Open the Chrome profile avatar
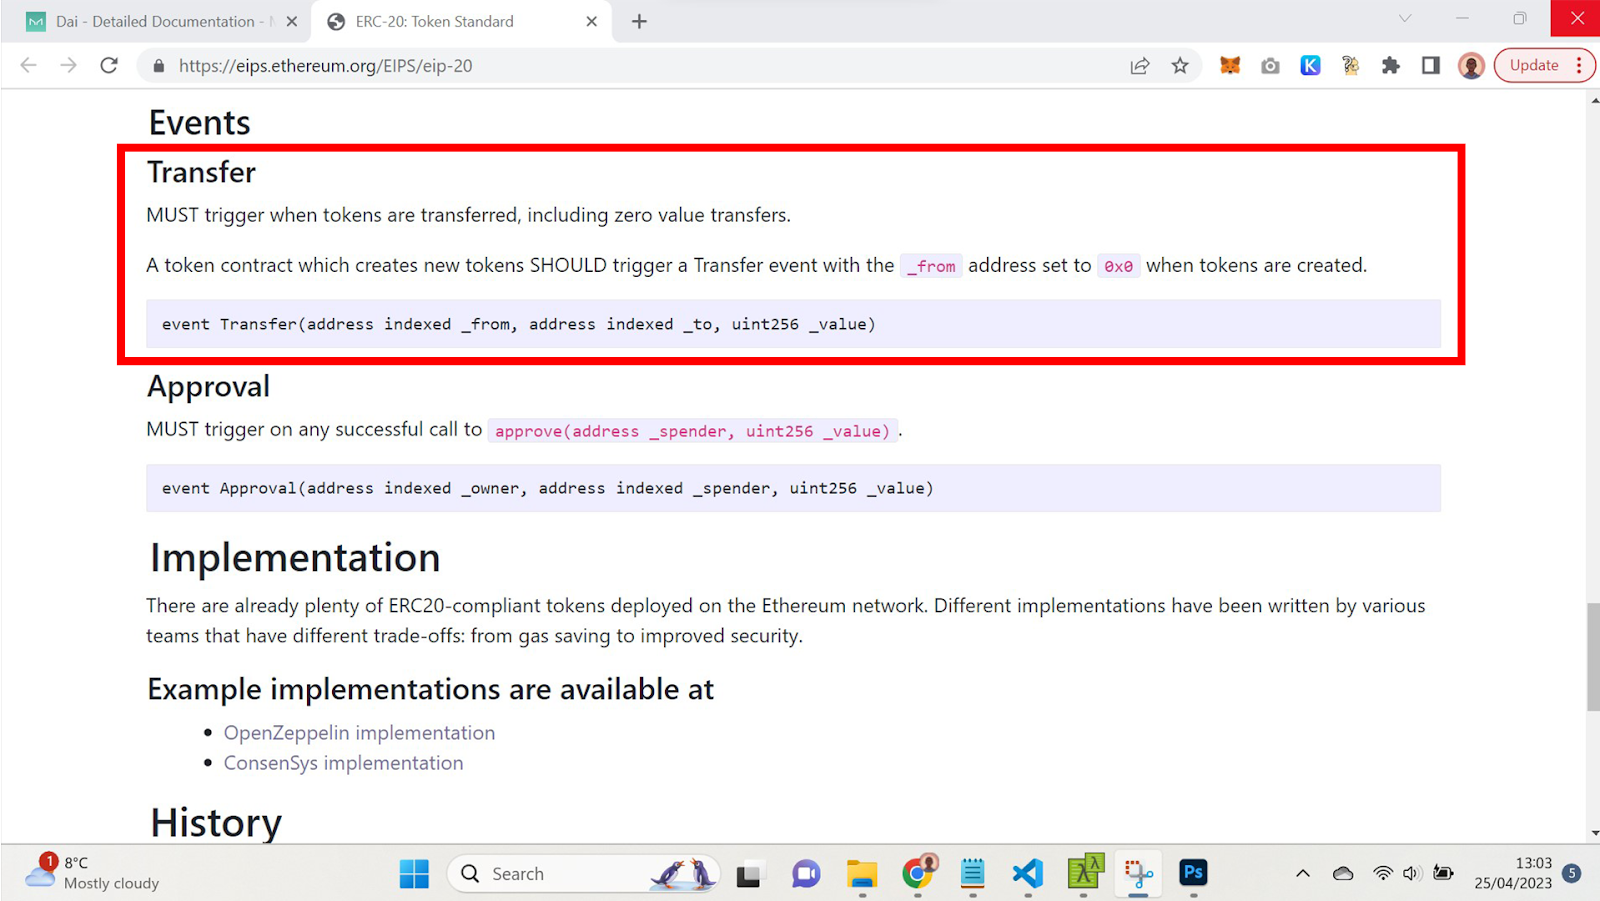 tap(1470, 66)
